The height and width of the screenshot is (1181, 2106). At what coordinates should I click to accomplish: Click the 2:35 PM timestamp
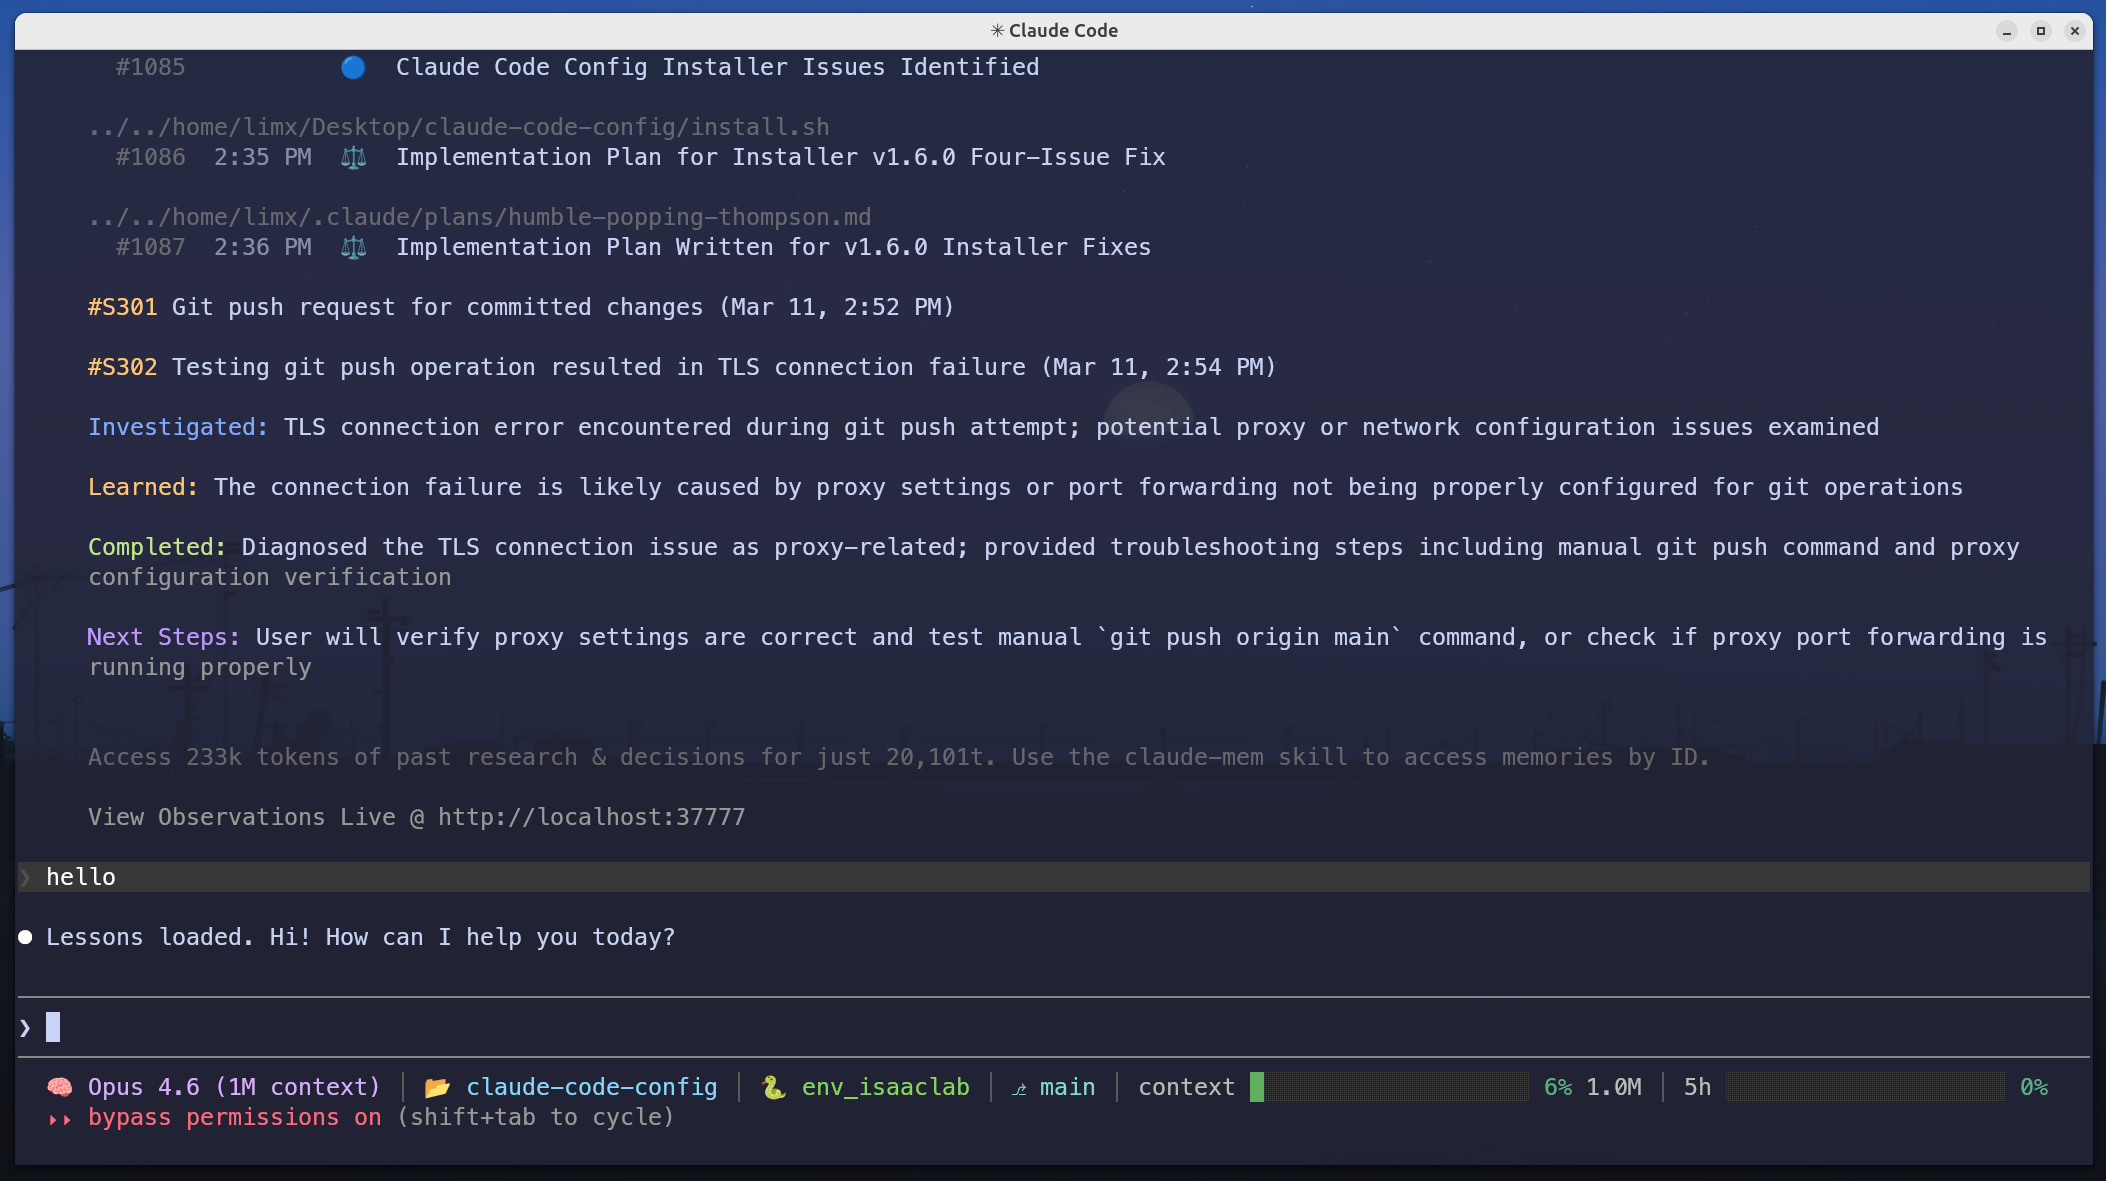[x=263, y=157]
